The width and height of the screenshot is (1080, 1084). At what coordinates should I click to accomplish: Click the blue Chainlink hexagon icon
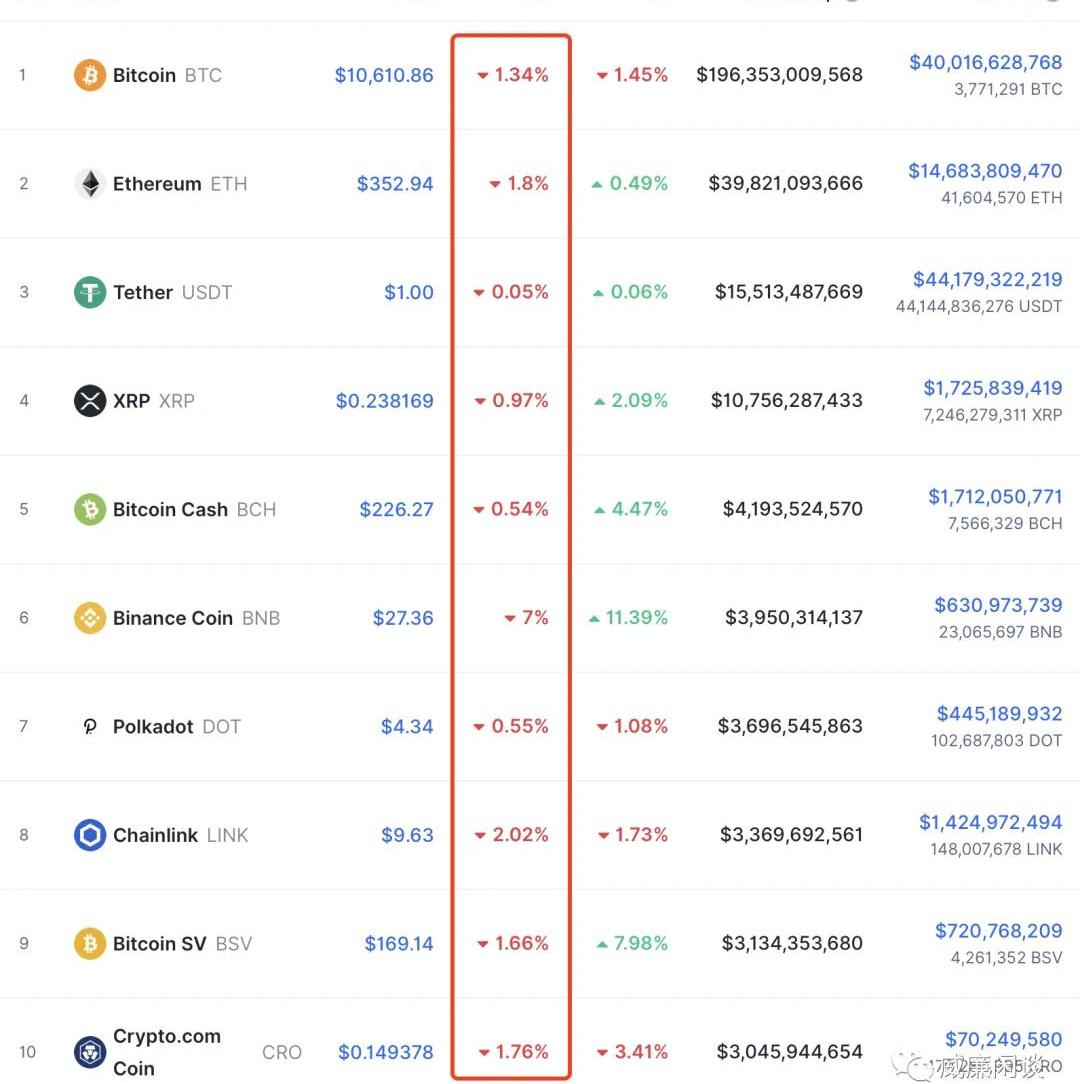click(90, 834)
